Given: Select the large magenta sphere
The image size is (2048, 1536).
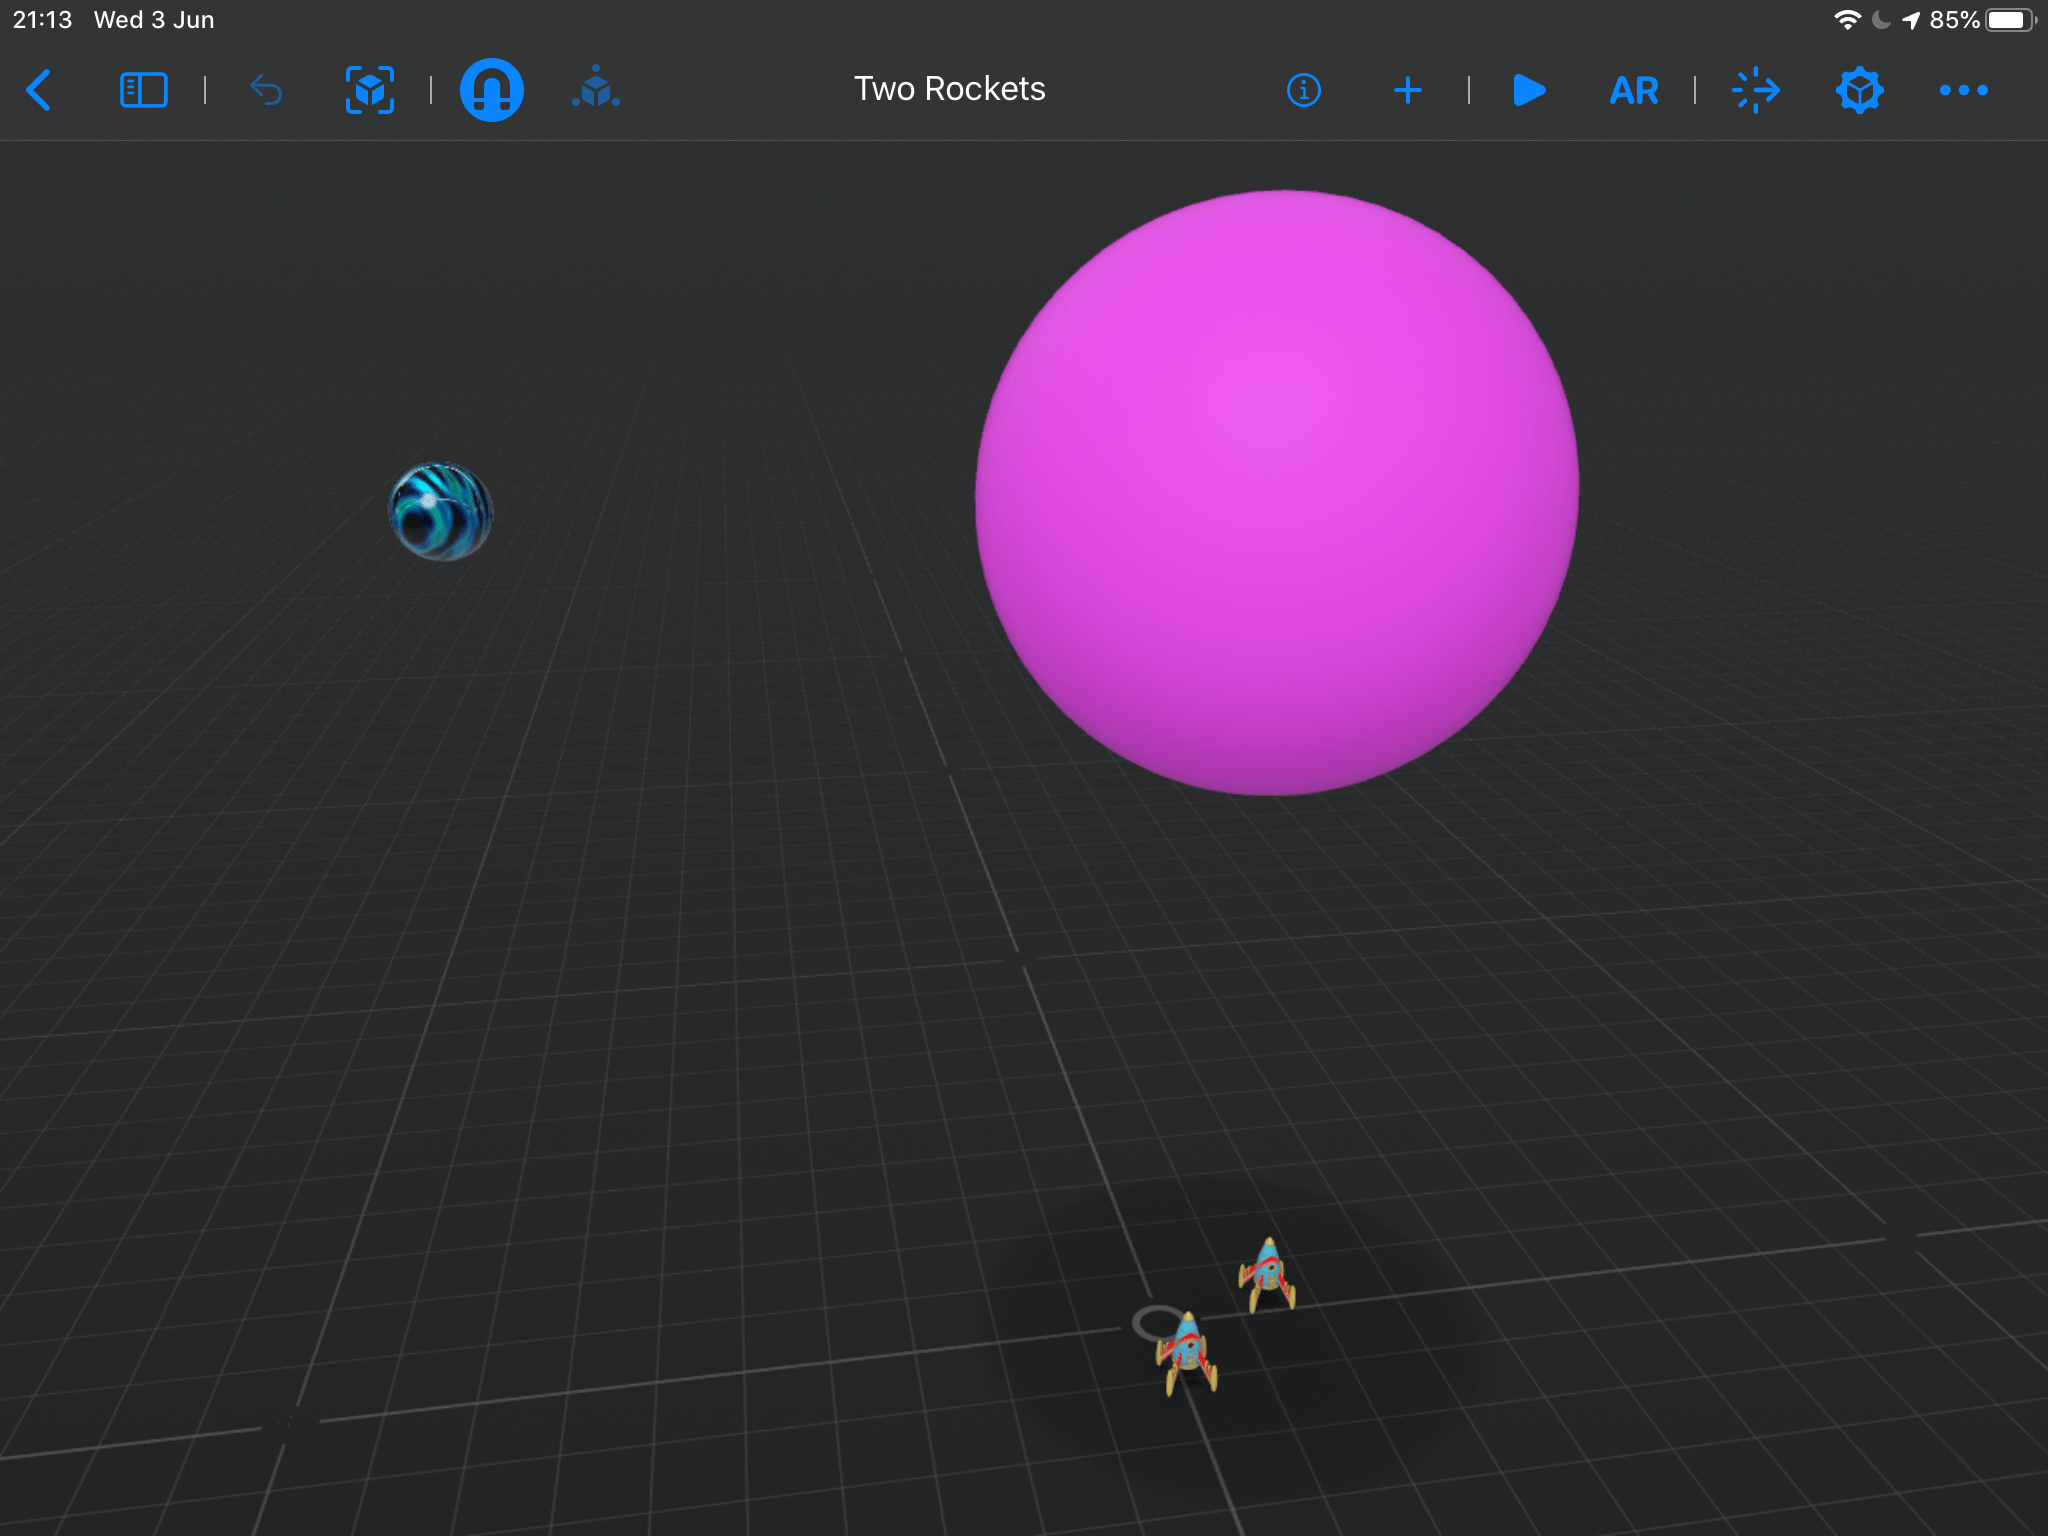Looking at the screenshot, I should click(1277, 492).
